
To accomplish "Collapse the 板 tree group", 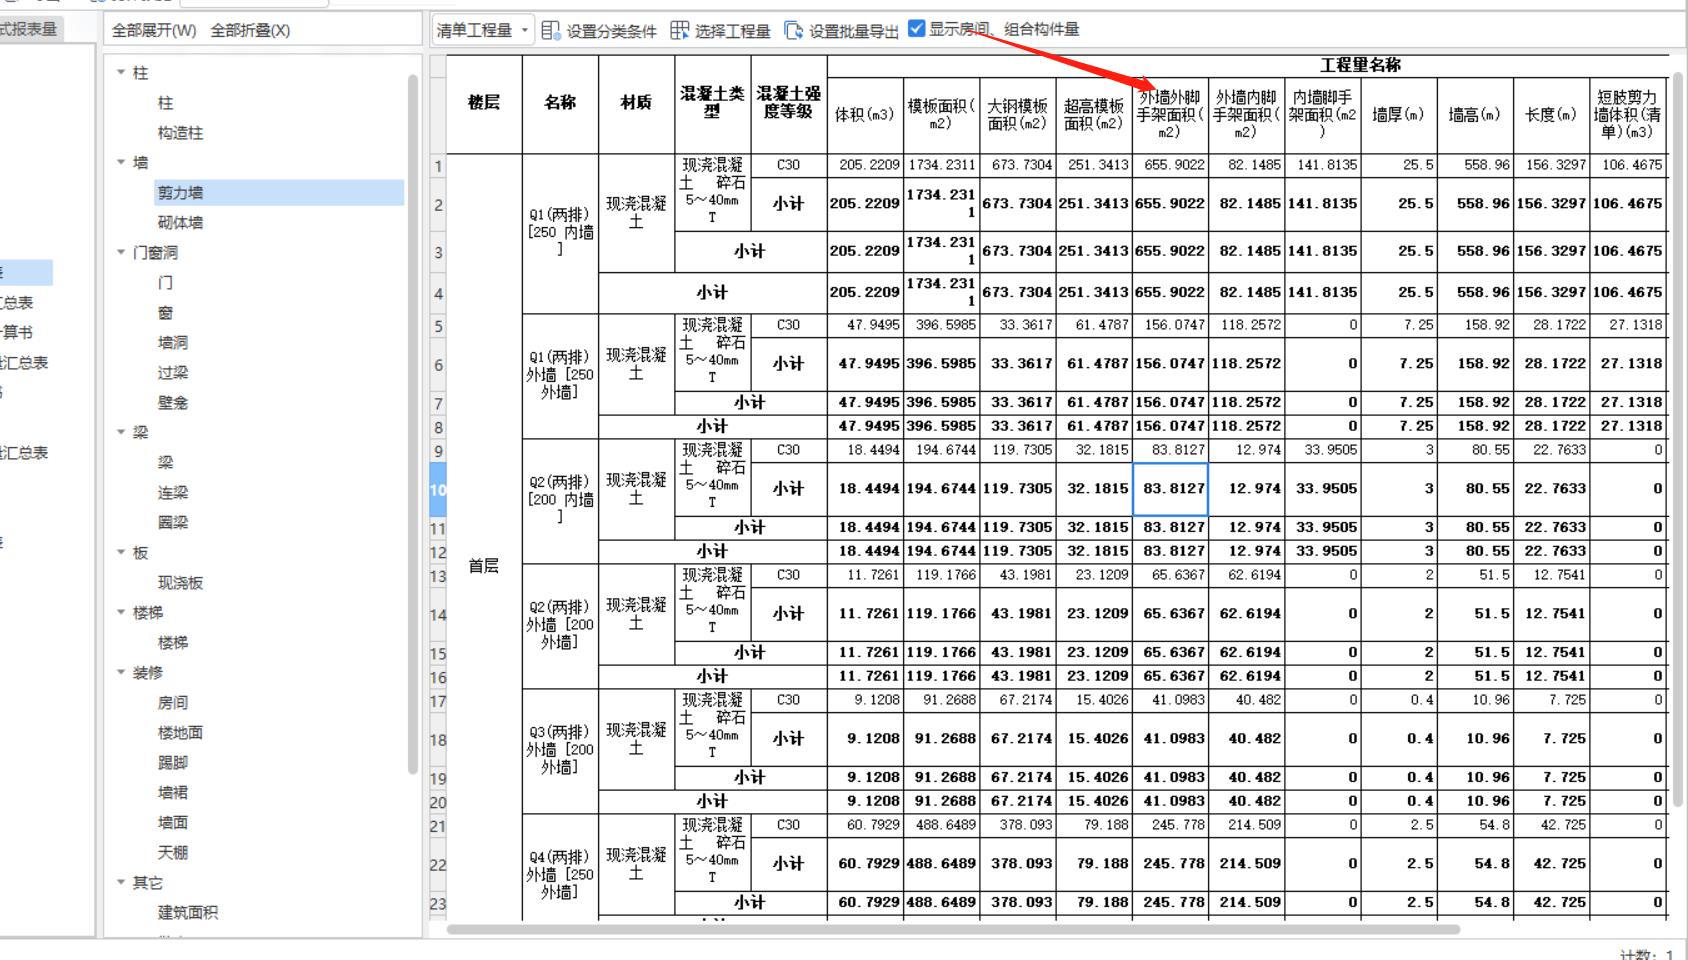I will pyautogui.click(x=121, y=552).
